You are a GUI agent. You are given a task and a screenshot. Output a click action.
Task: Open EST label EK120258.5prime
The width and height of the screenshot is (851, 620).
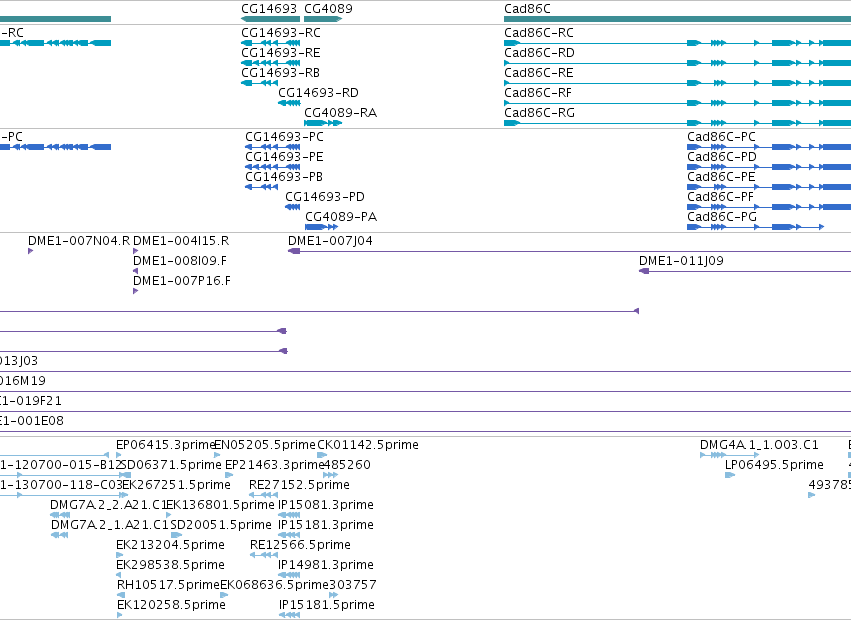pos(171,606)
